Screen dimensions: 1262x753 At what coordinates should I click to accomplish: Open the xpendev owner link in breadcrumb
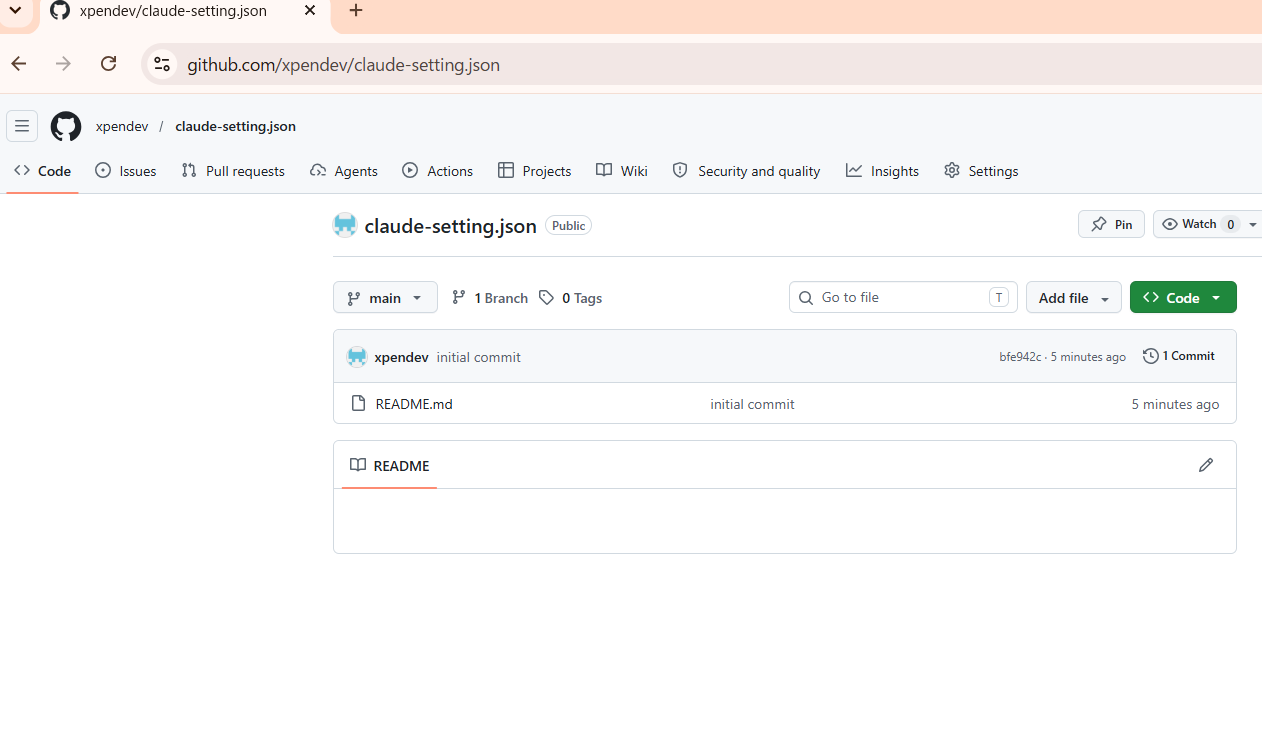122,126
